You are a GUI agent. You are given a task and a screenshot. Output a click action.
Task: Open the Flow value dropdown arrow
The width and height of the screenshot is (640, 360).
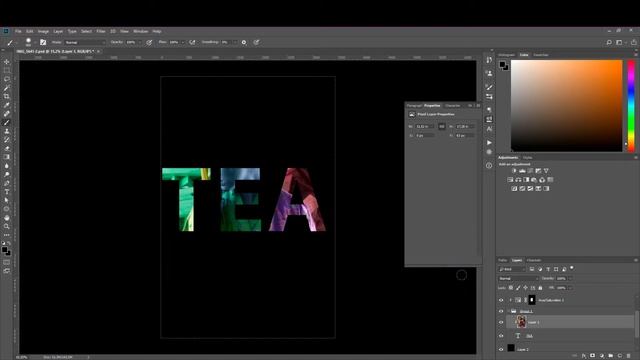183,42
